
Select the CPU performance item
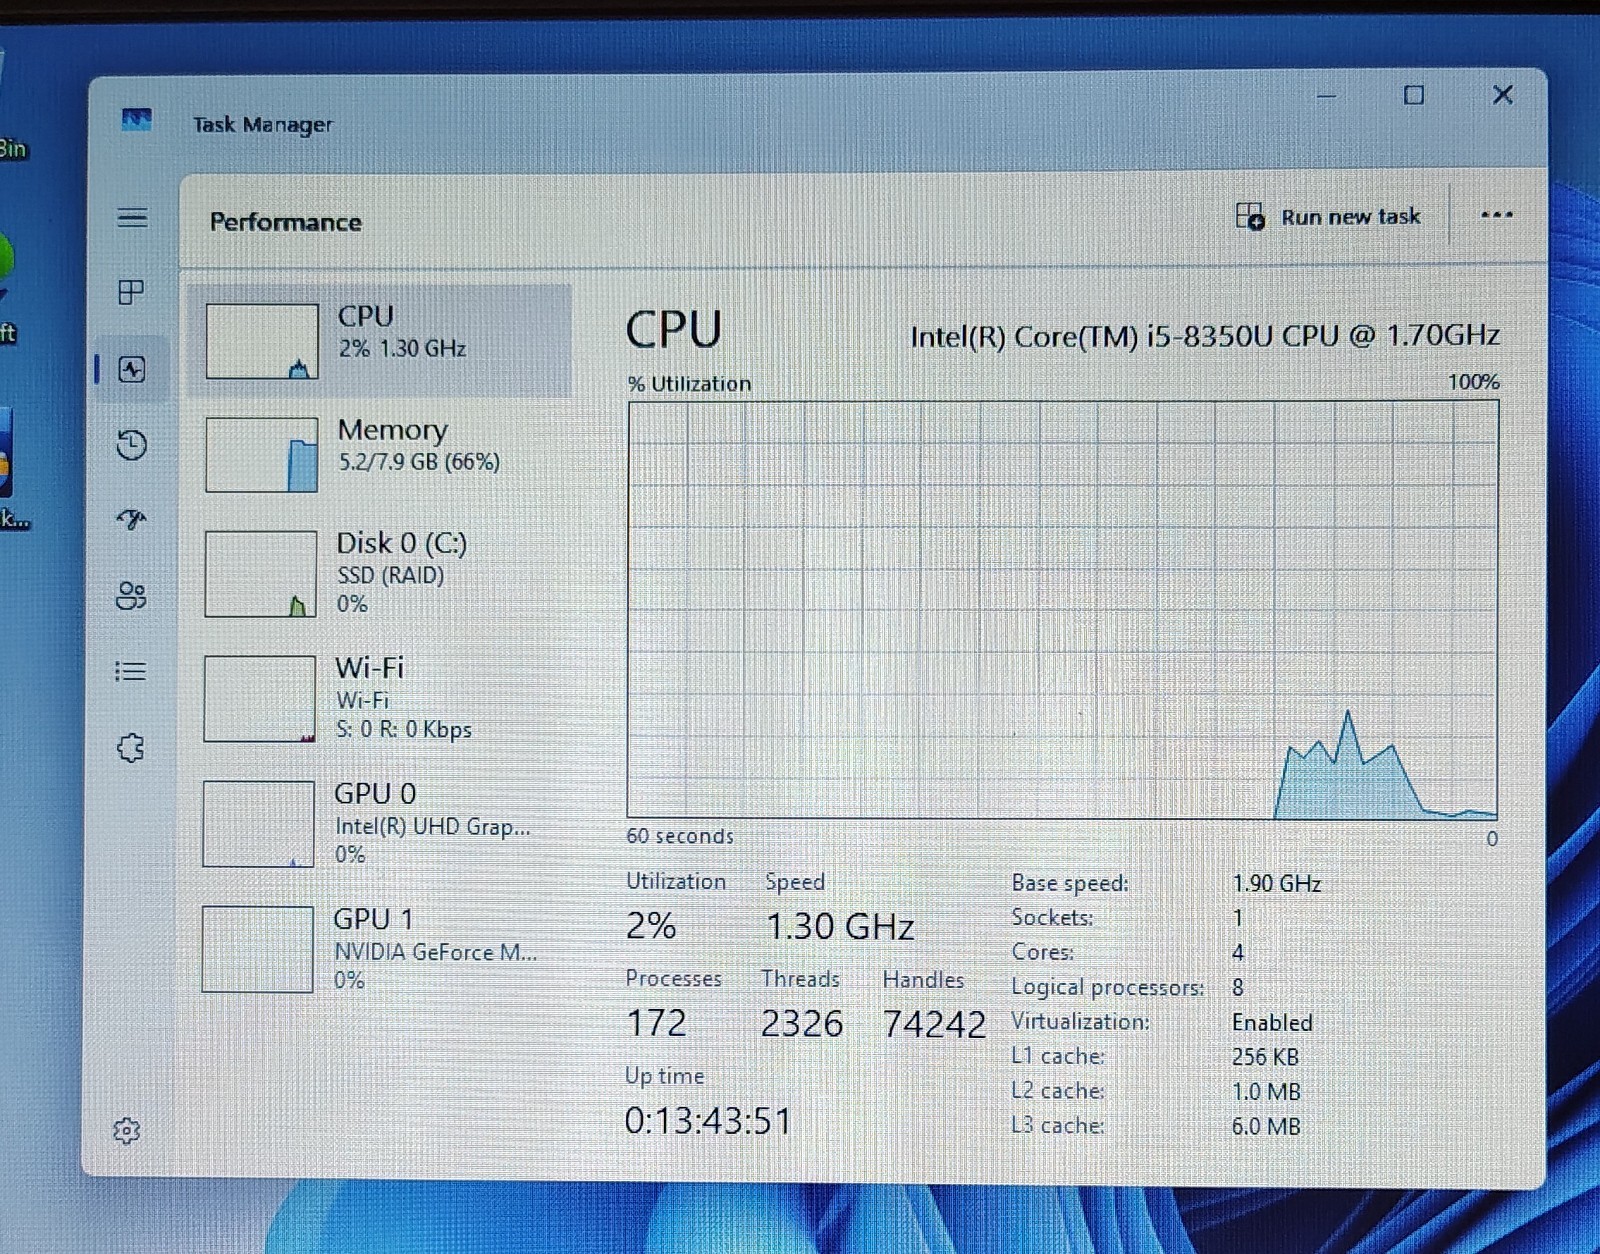point(380,341)
